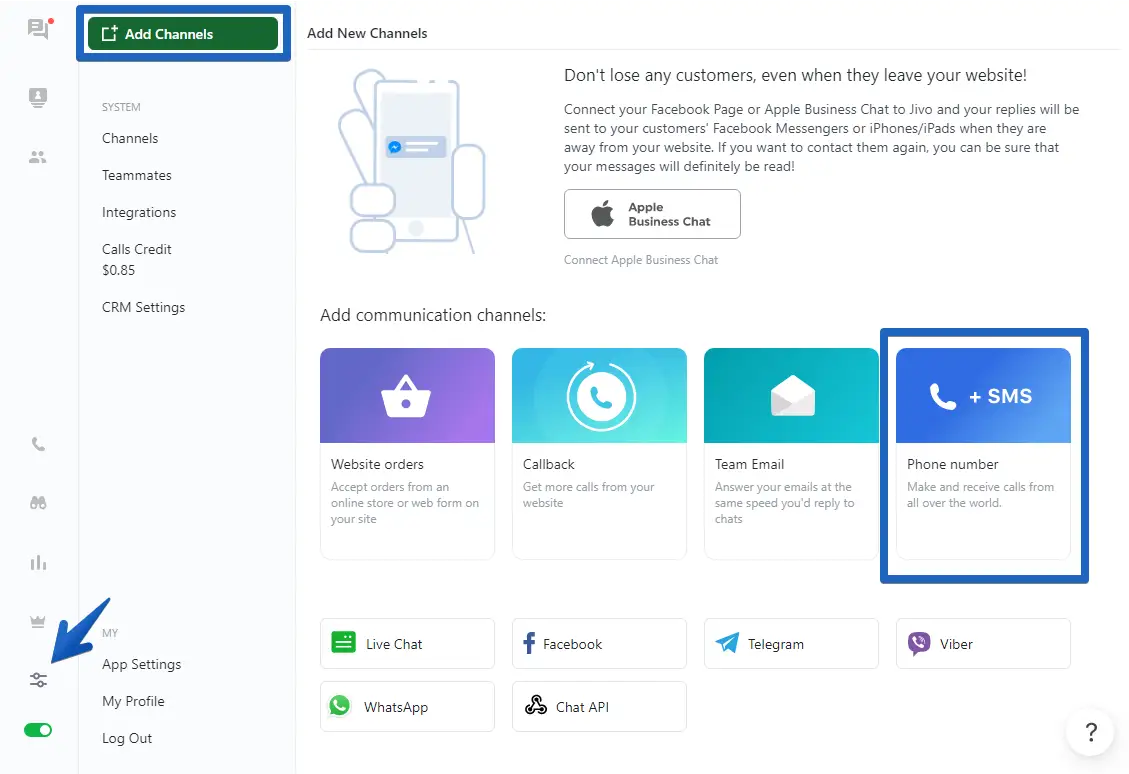This screenshot has height=774, width=1129.
Task: Open CRM Settings
Action: click(143, 307)
